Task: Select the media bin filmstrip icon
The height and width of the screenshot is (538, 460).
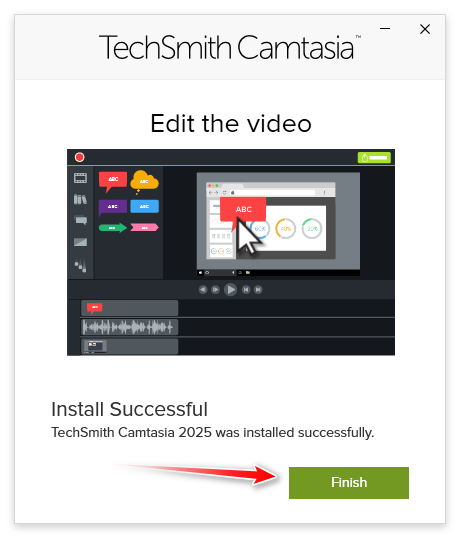Action: point(80,178)
